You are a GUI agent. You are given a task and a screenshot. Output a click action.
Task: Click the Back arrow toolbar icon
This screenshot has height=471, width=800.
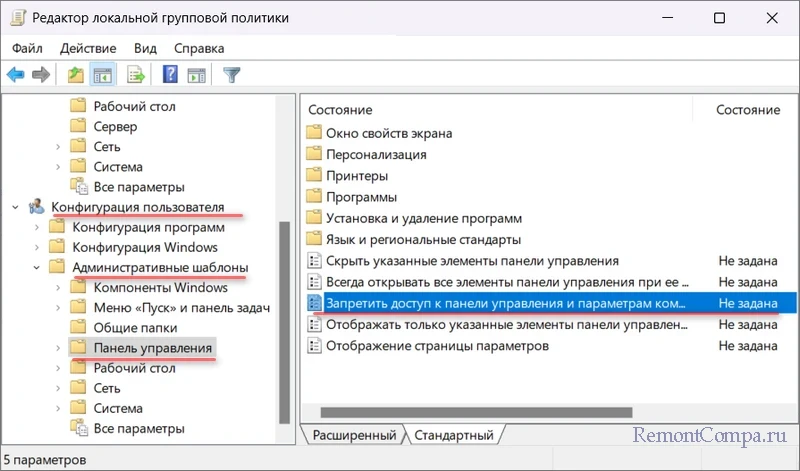pyautogui.click(x=15, y=75)
